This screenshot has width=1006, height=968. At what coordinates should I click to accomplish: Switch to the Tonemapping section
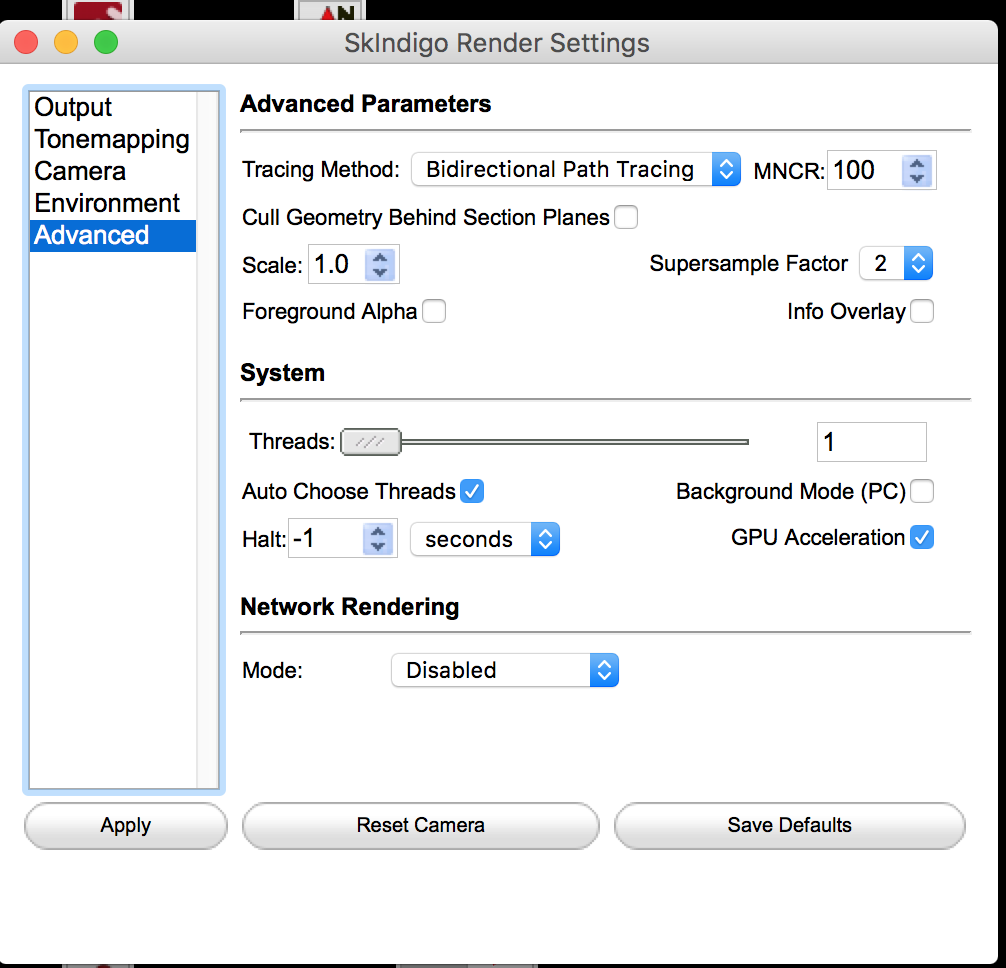[x=111, y=140]
